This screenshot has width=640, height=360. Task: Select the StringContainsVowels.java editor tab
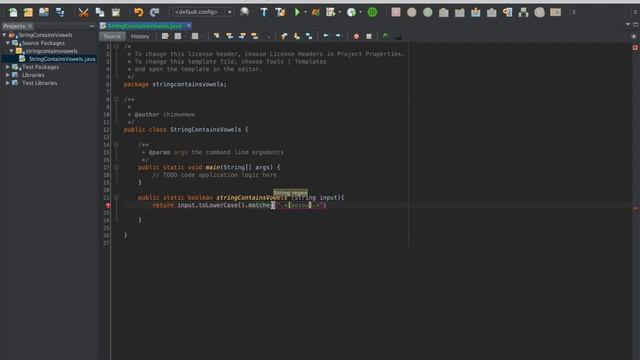point(144,26)
